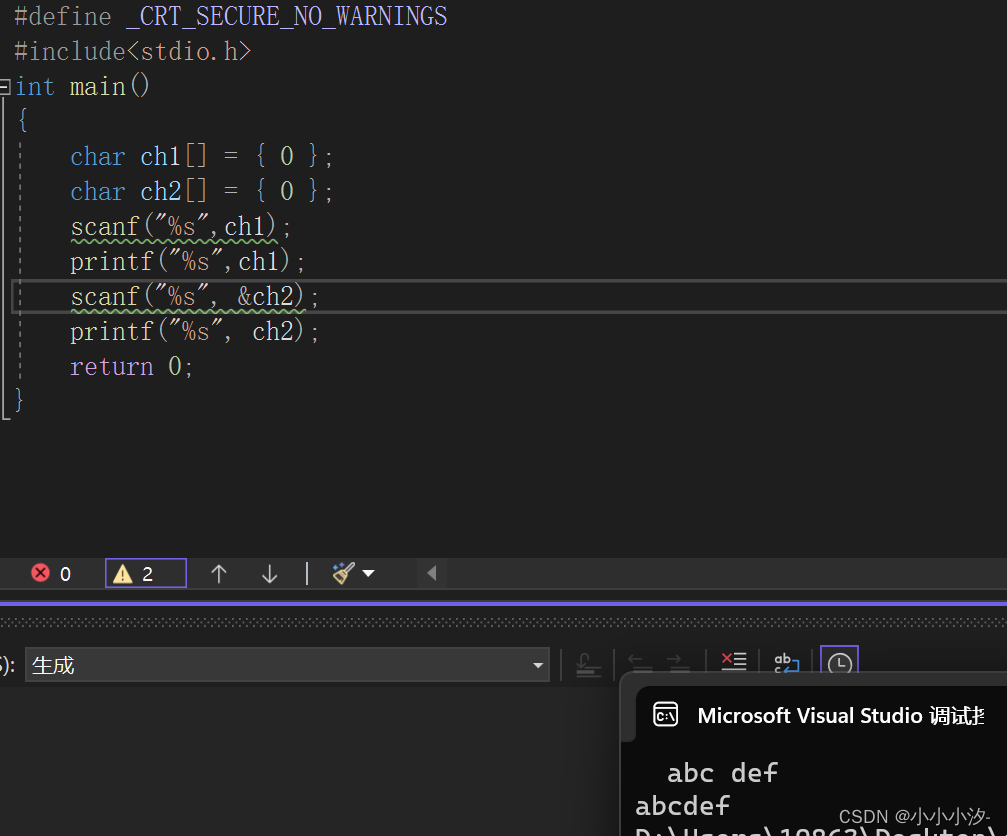Screen dimensions: 1007x836
Task: Open the output source dropdown showing 生成
Action: 287,665
